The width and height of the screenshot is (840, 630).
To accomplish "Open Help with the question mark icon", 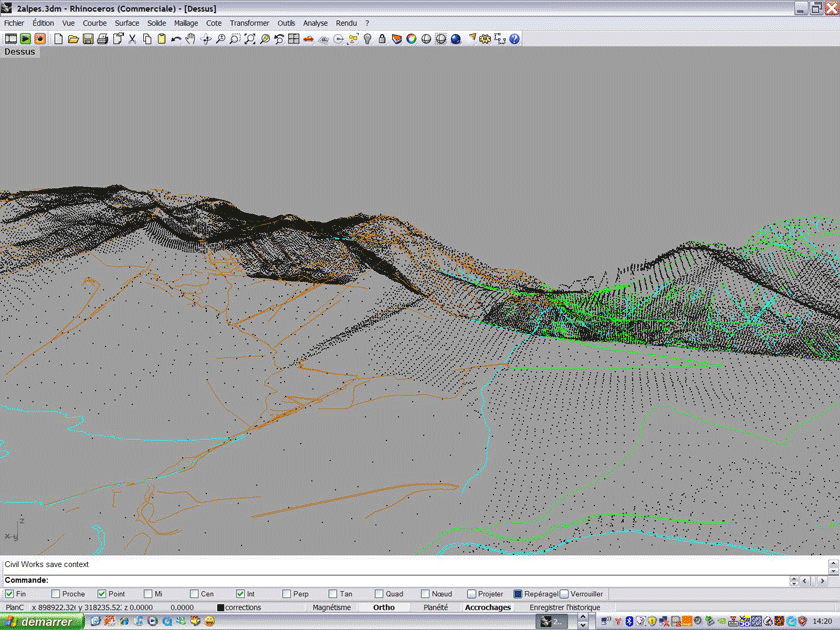I will (x=515, y=39).
